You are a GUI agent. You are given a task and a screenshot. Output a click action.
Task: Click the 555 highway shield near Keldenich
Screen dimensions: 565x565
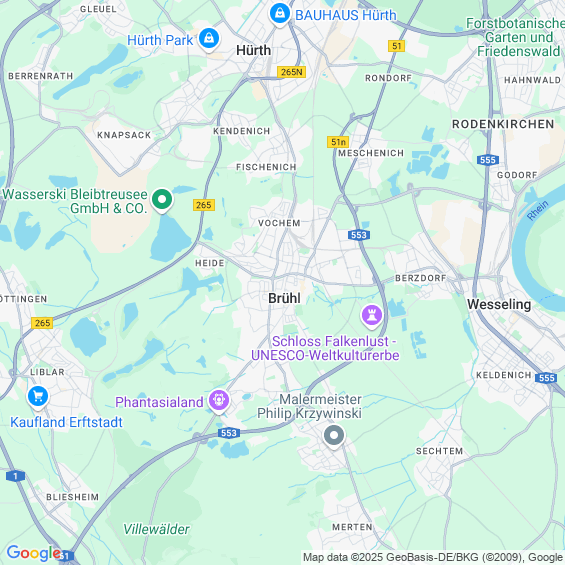point(546,378)
